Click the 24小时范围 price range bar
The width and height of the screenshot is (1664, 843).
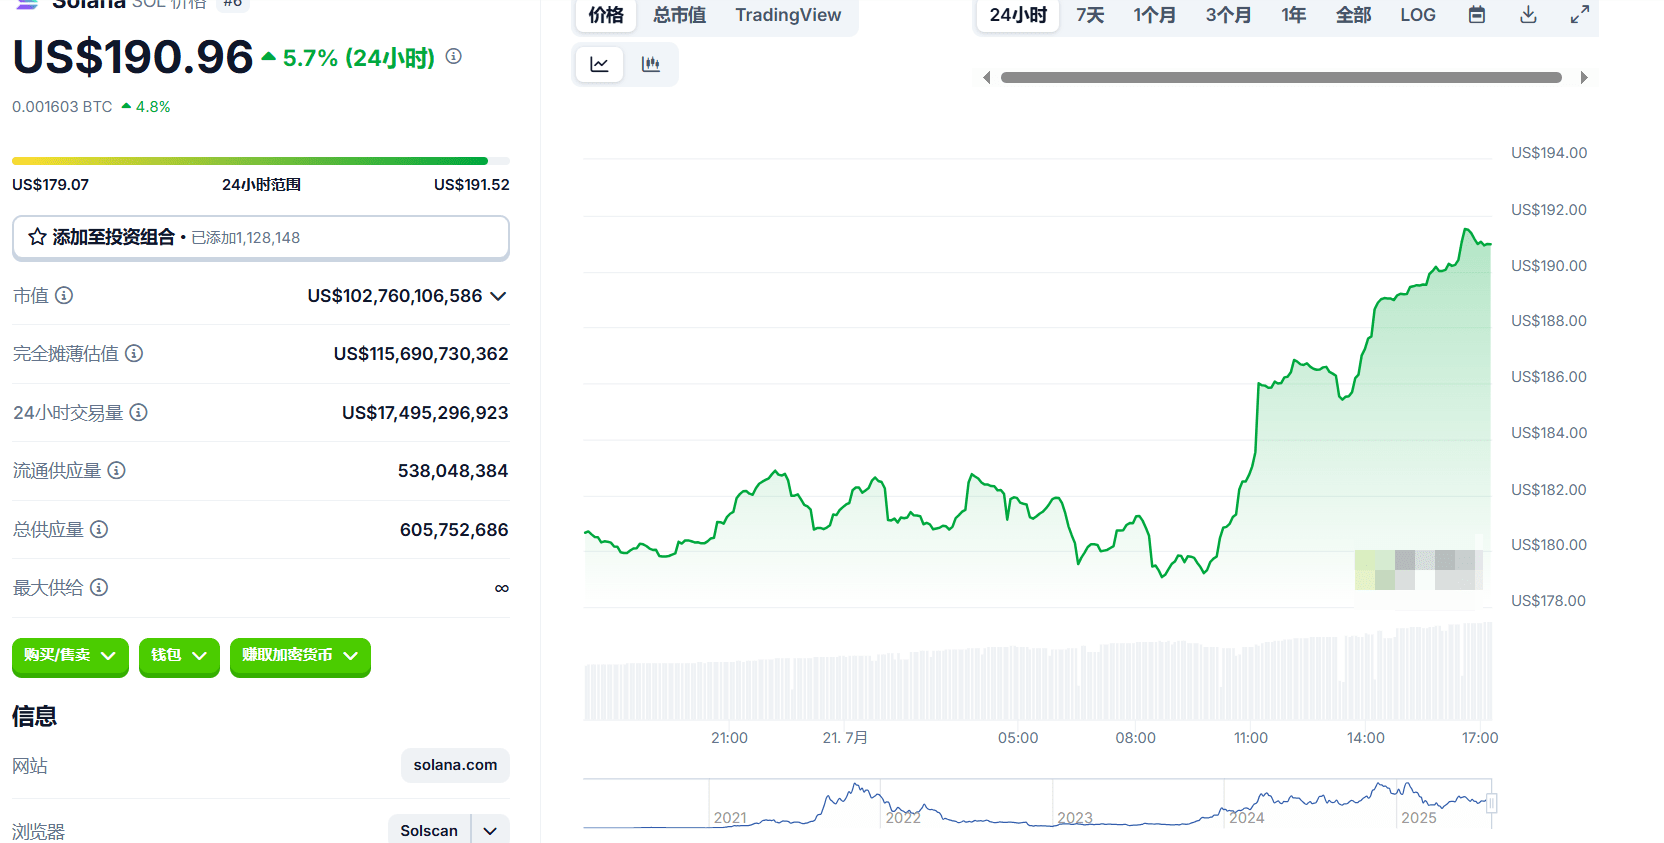(261, 161)
